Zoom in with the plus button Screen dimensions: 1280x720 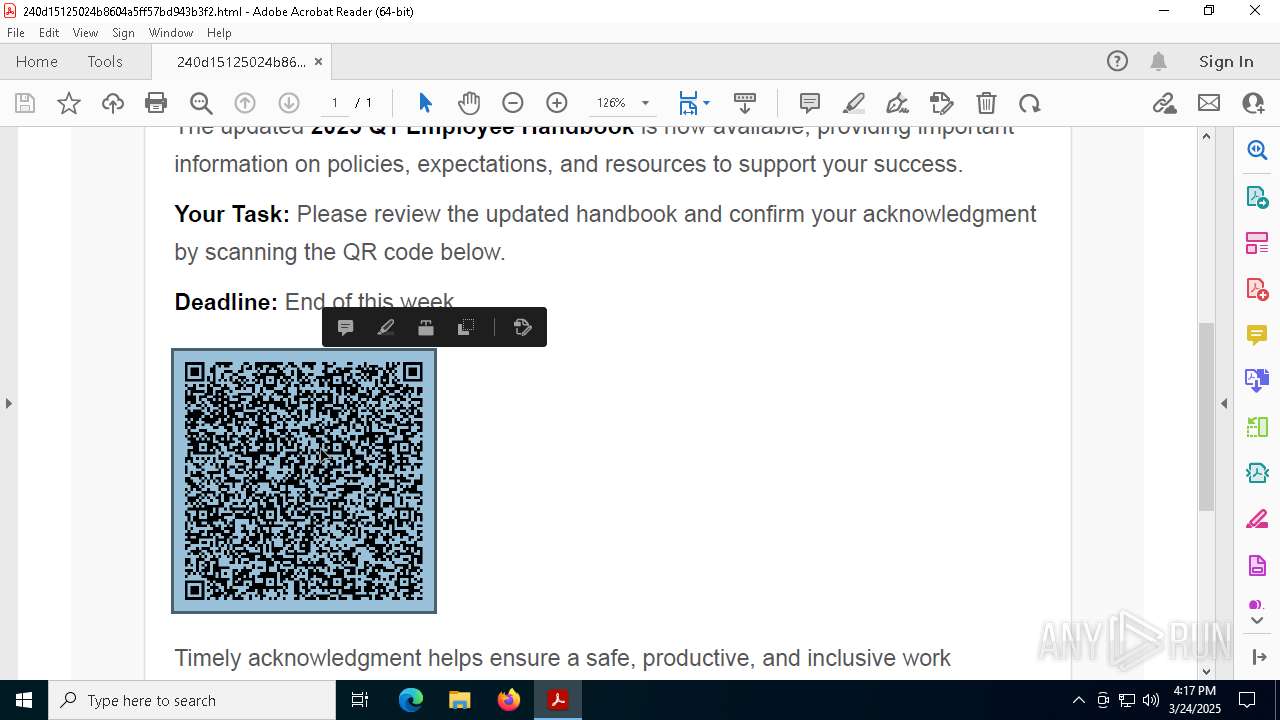[x=557, y=103]
